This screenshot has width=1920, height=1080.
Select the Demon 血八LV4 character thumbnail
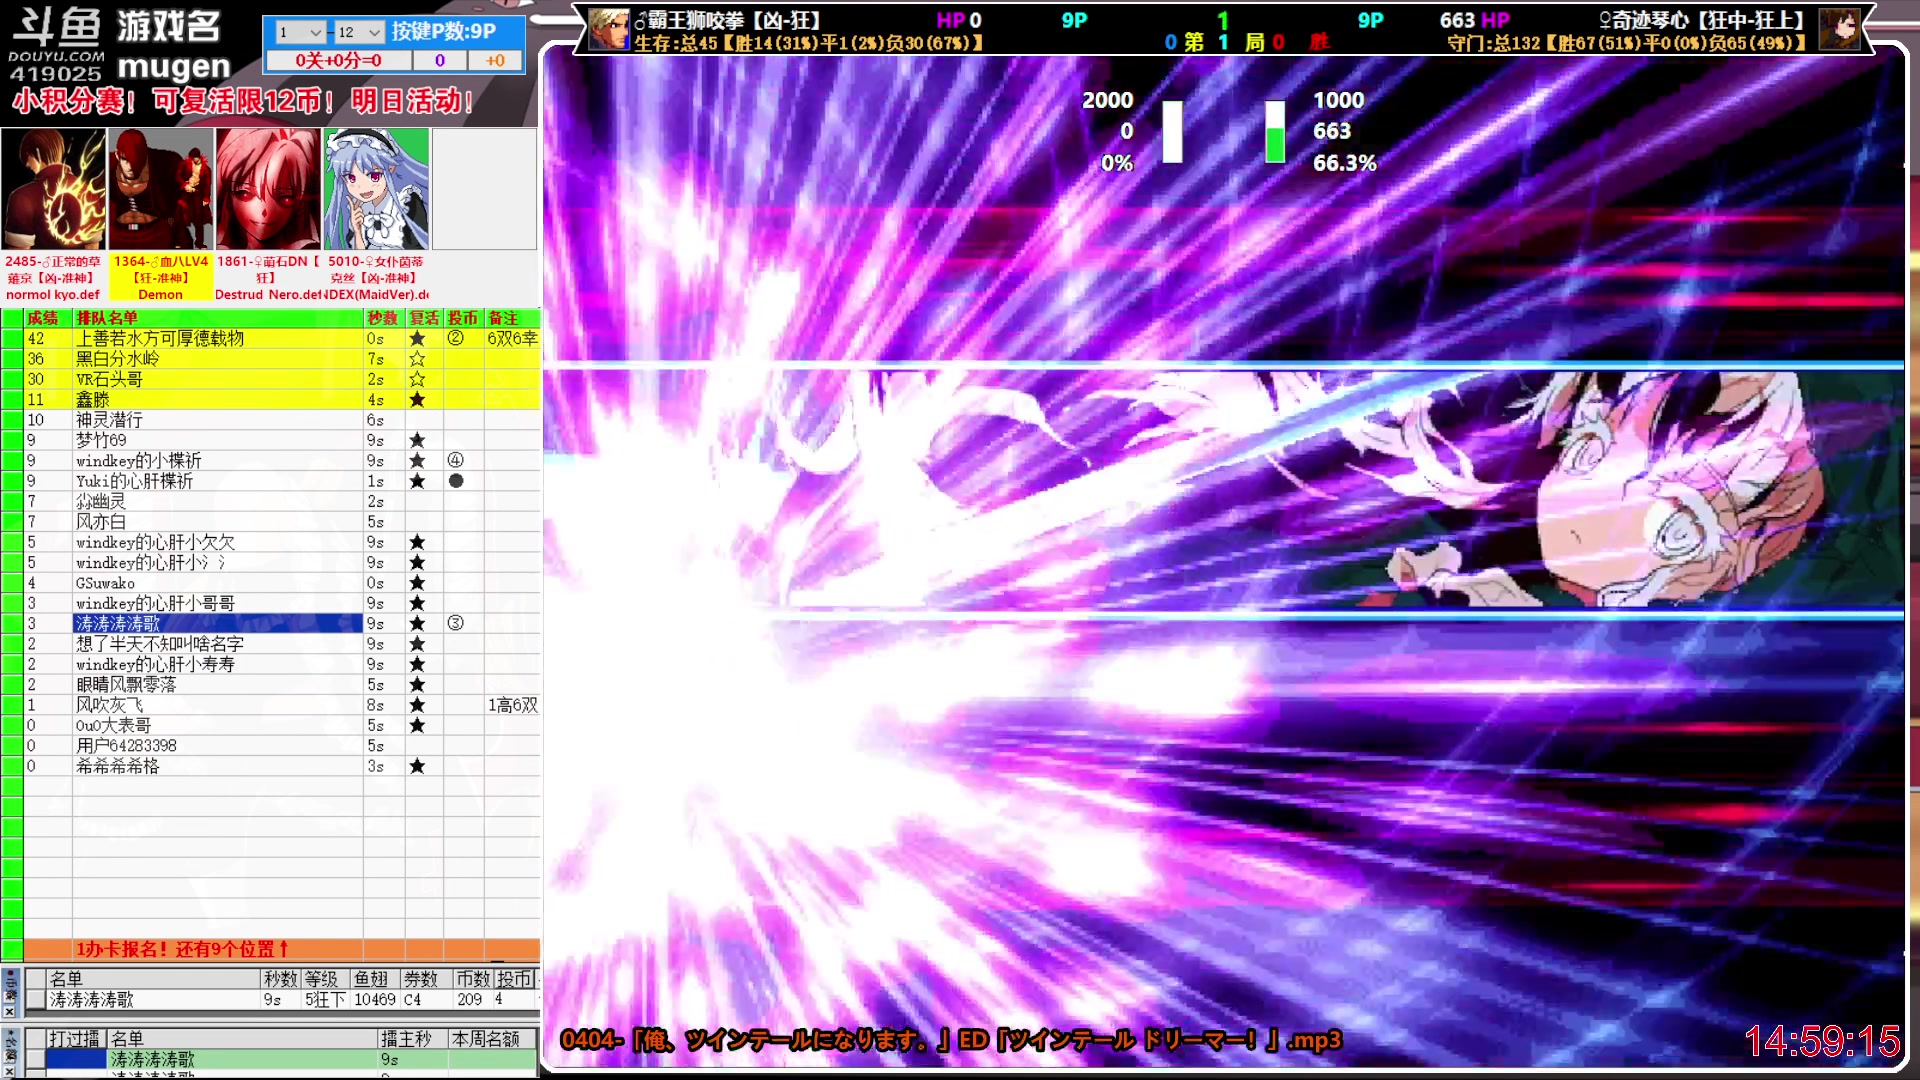(x=161, y=189)
